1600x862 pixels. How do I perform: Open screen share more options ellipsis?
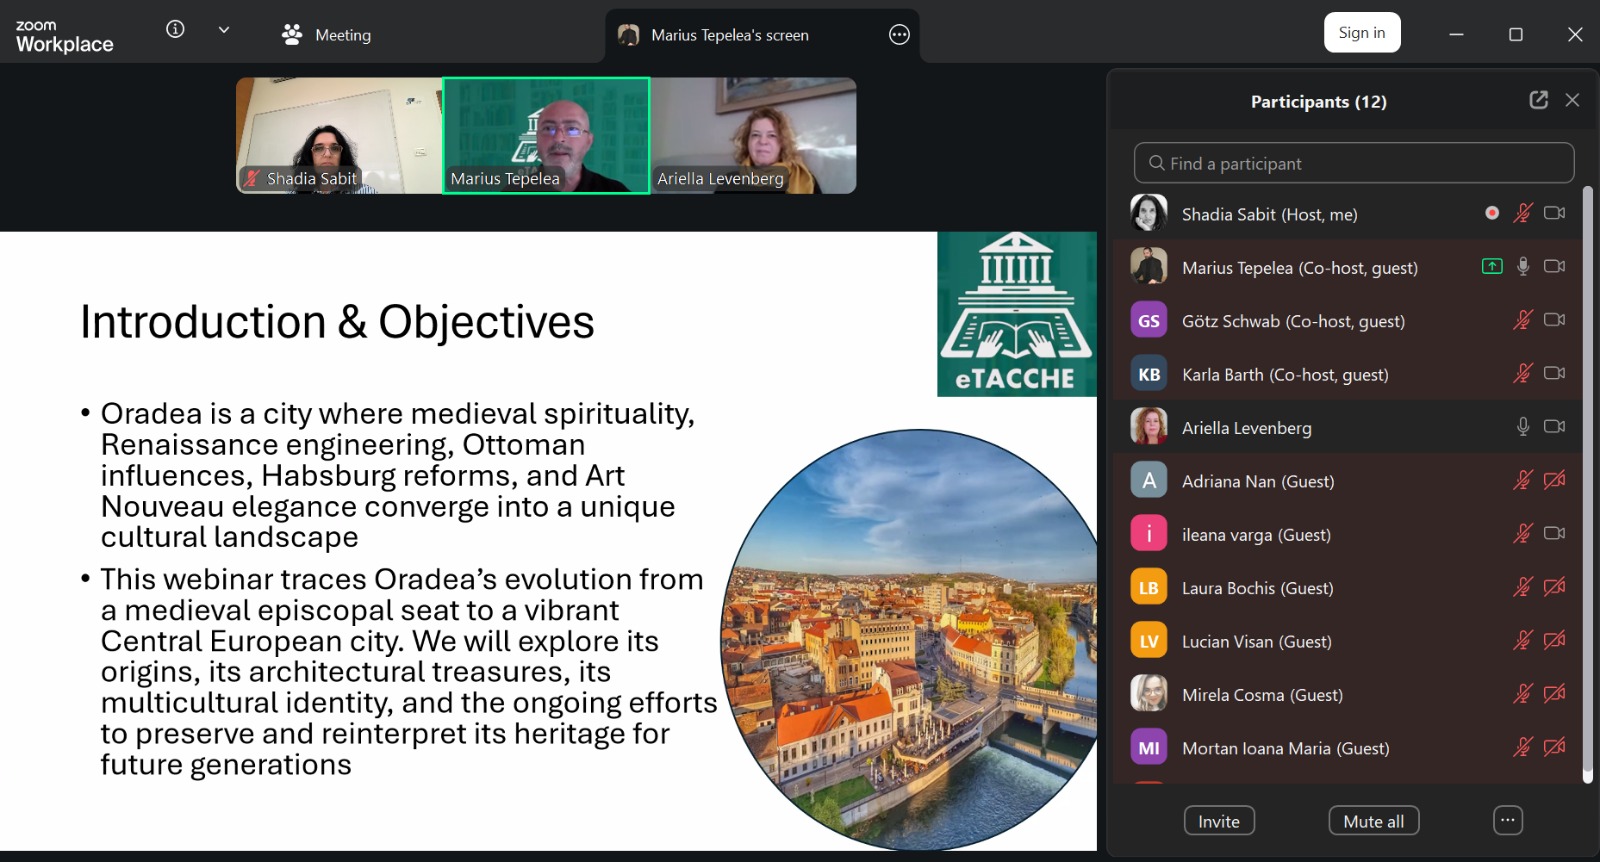coord(899,35)
